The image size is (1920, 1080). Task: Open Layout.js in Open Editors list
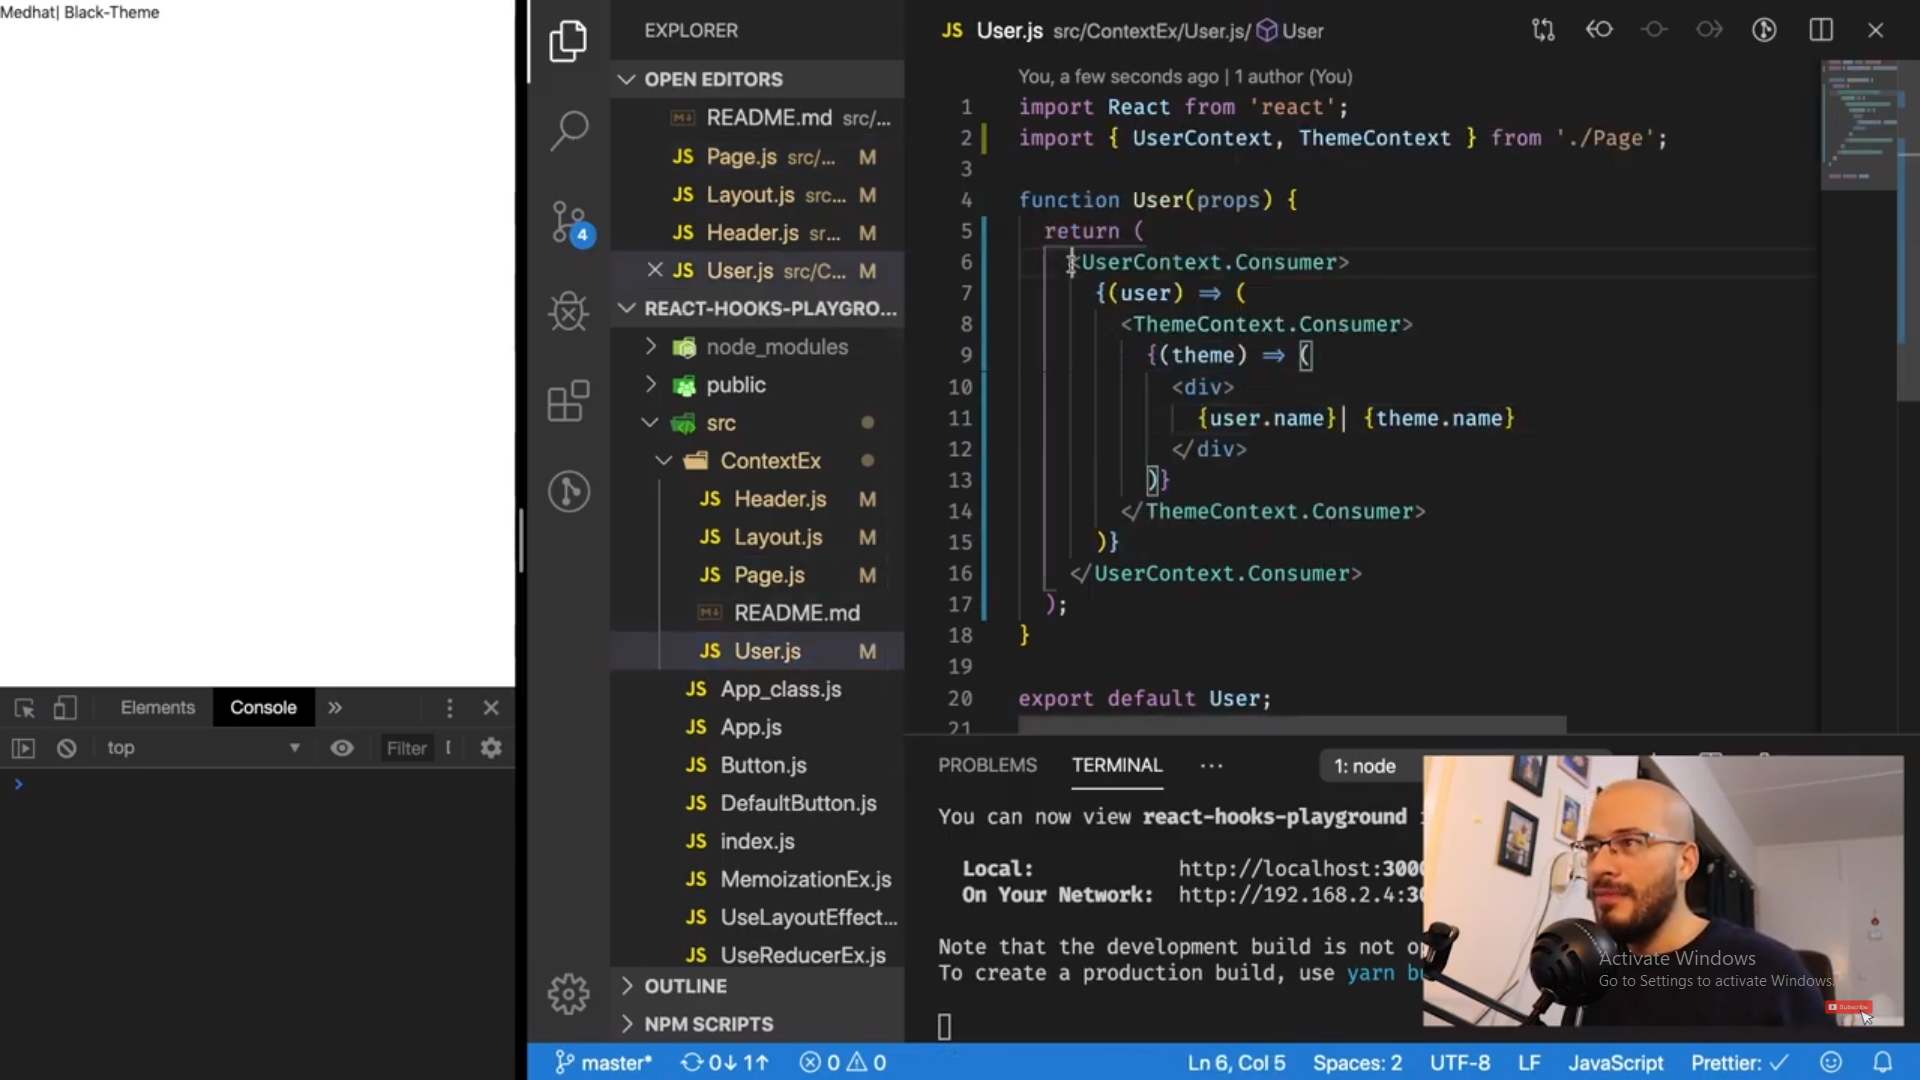point(757,195)
